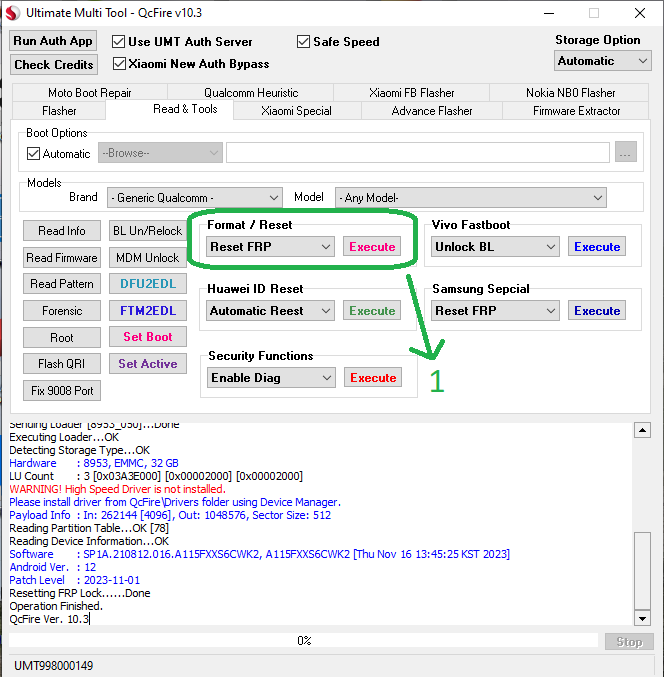Image resolution: width=664 pixels, height=677 pixels.
Task: Click the Stop button
Action: 629,642
